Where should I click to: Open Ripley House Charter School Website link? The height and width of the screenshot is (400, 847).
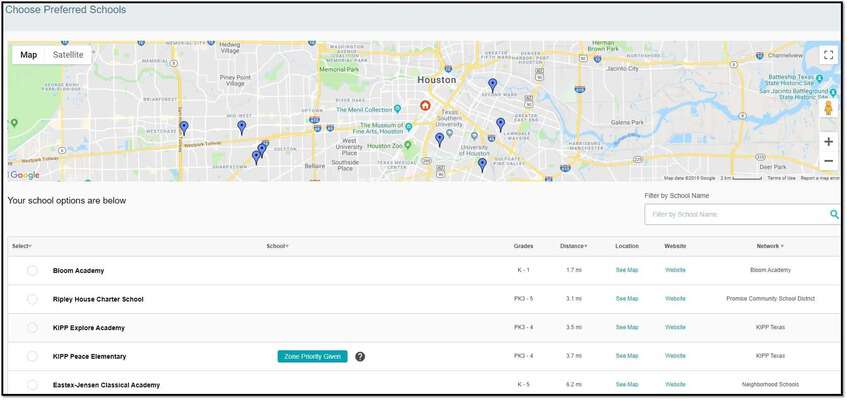pos(675,298)
